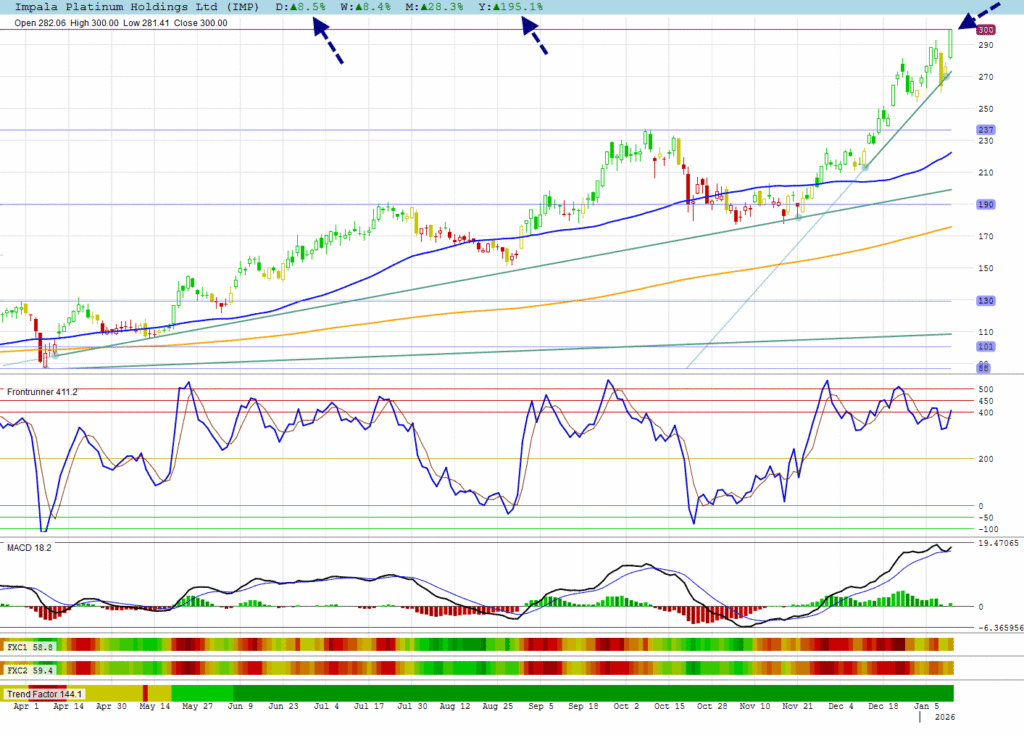This screenshot has width=1024, height=735.
Task: Click the red segment in the Trend Factor bar
Action: coord(145,693)
